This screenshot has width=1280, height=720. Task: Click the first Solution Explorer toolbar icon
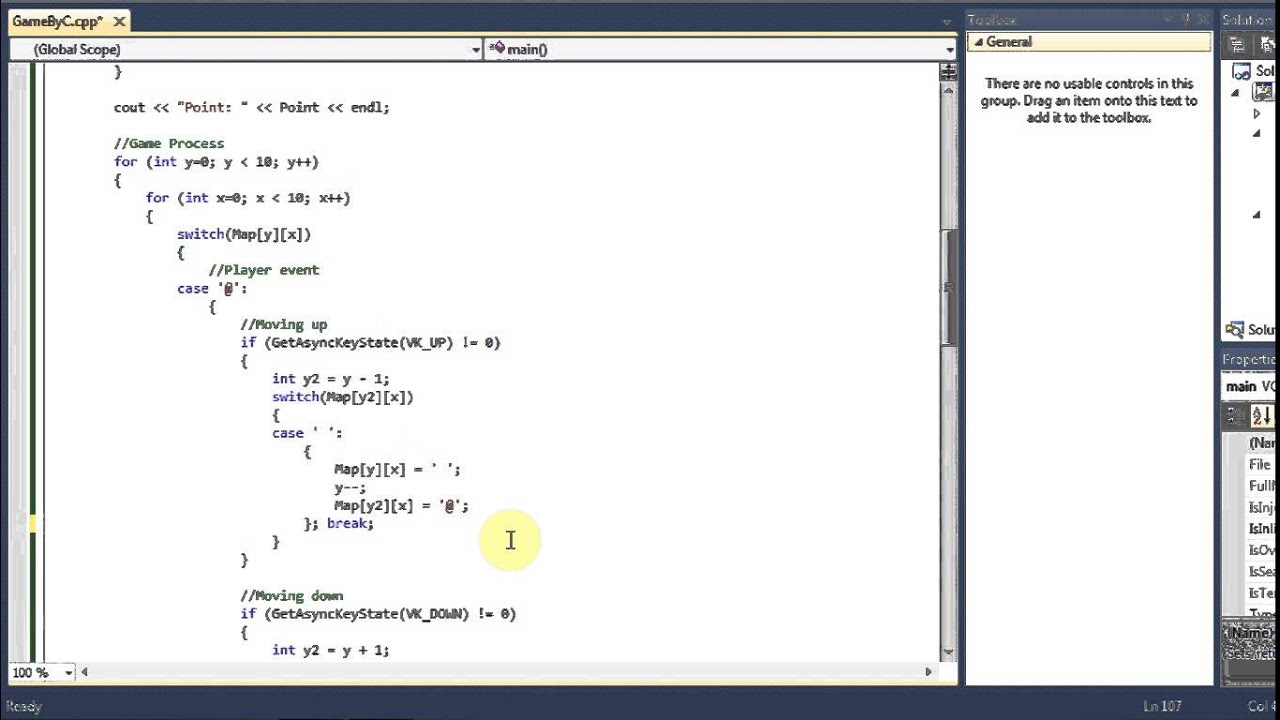click(1237, 44)
